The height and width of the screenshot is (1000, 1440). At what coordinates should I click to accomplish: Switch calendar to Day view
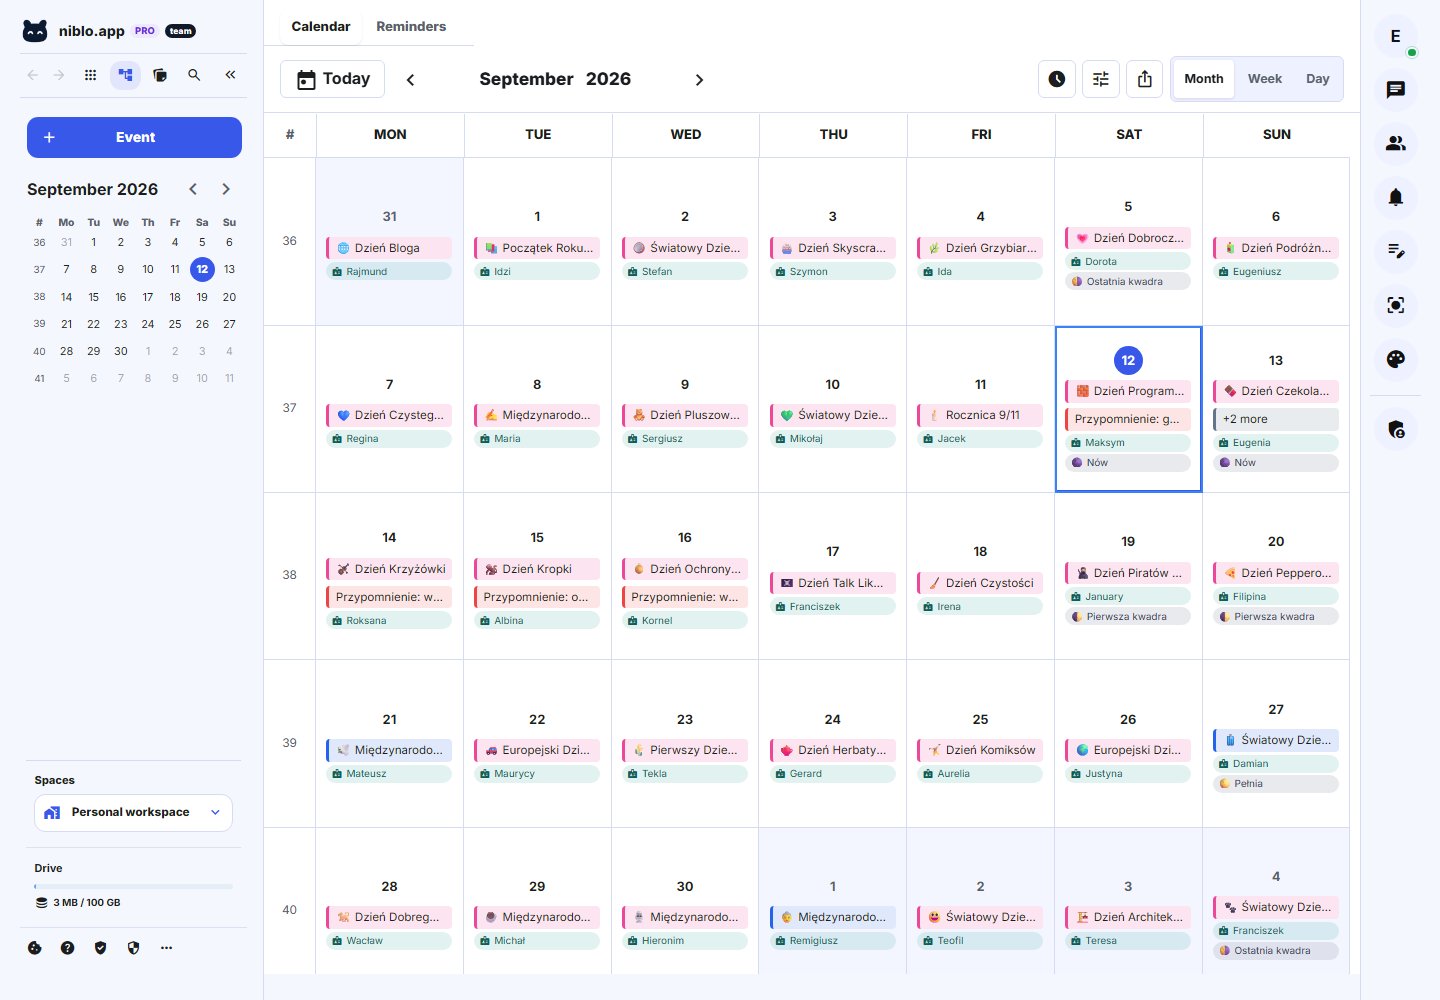point(1318,79)
